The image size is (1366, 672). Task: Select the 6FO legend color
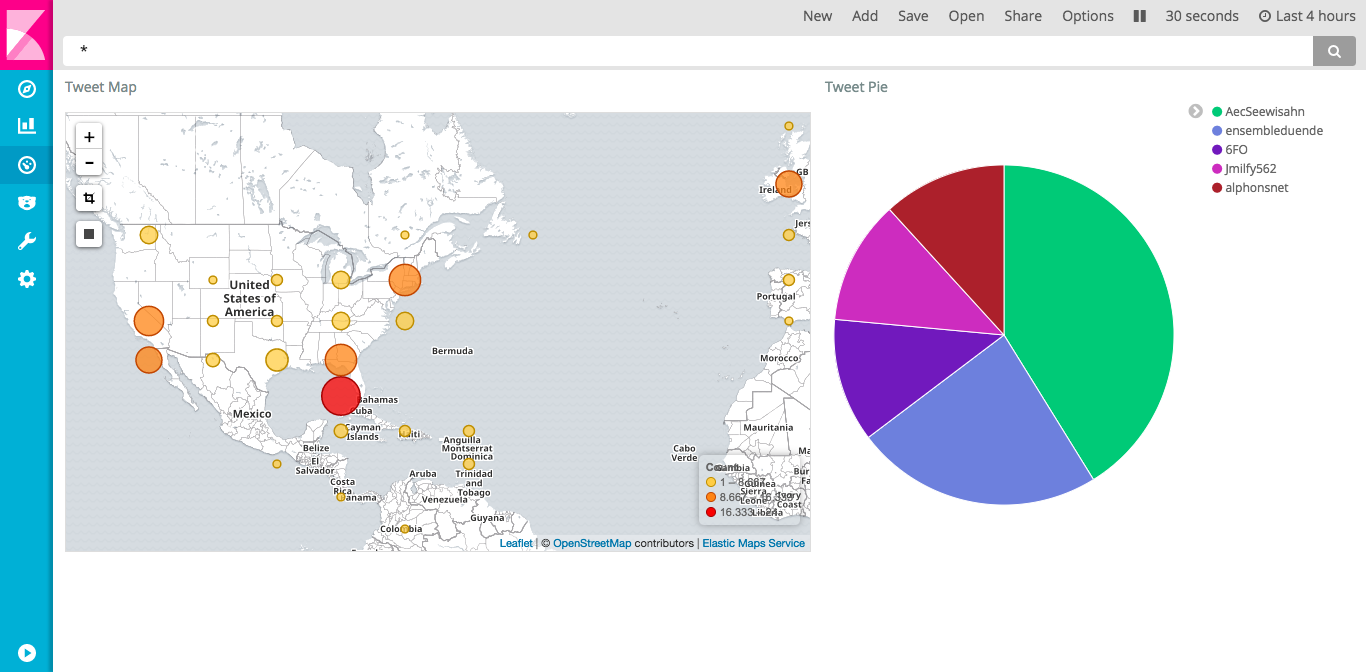(x=1217, y=150)
